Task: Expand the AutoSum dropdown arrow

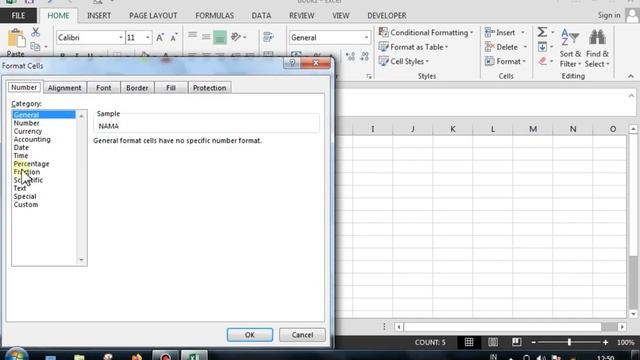Action: 553,32
